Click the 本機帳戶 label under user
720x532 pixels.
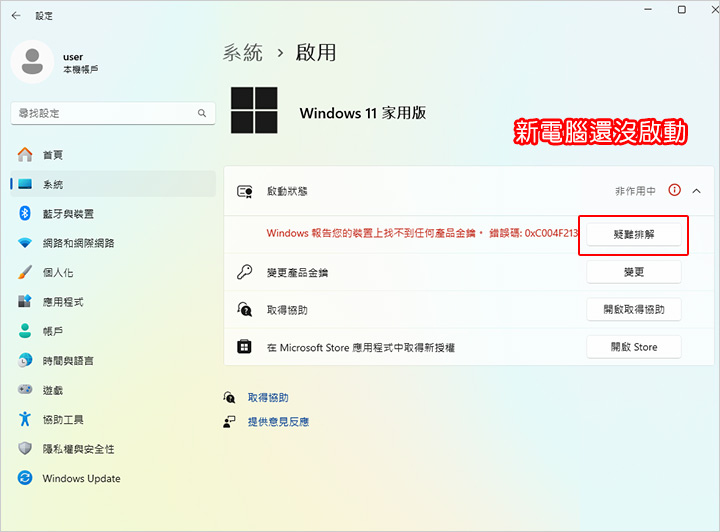click(x=80, y=69)
